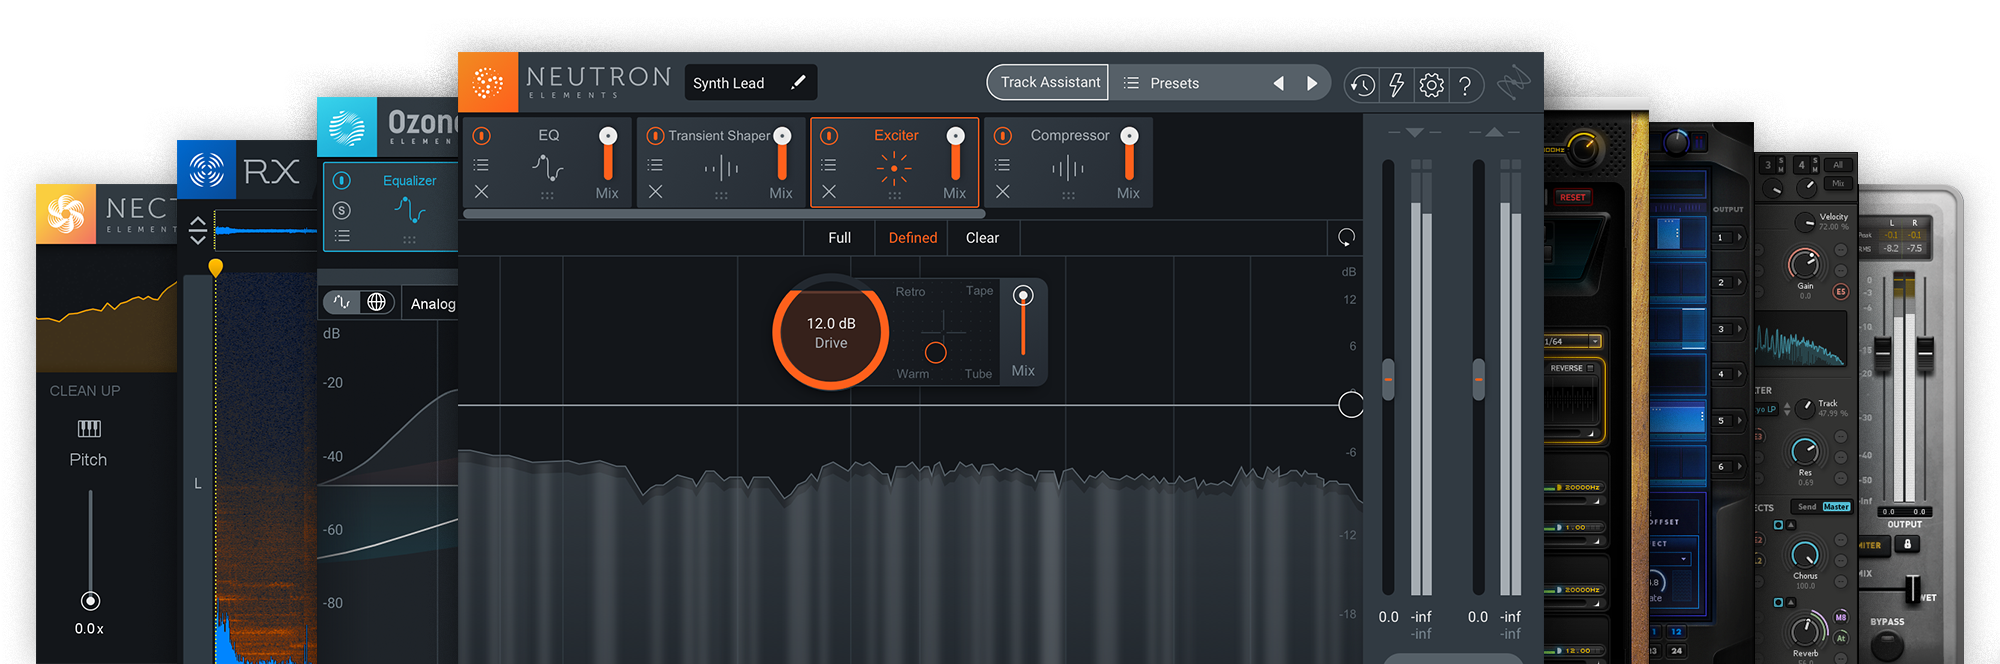Click the Solo S button in Ozone Equalizer
The width and height of the screenshot is (2000, 664).
tap(342, 210)
